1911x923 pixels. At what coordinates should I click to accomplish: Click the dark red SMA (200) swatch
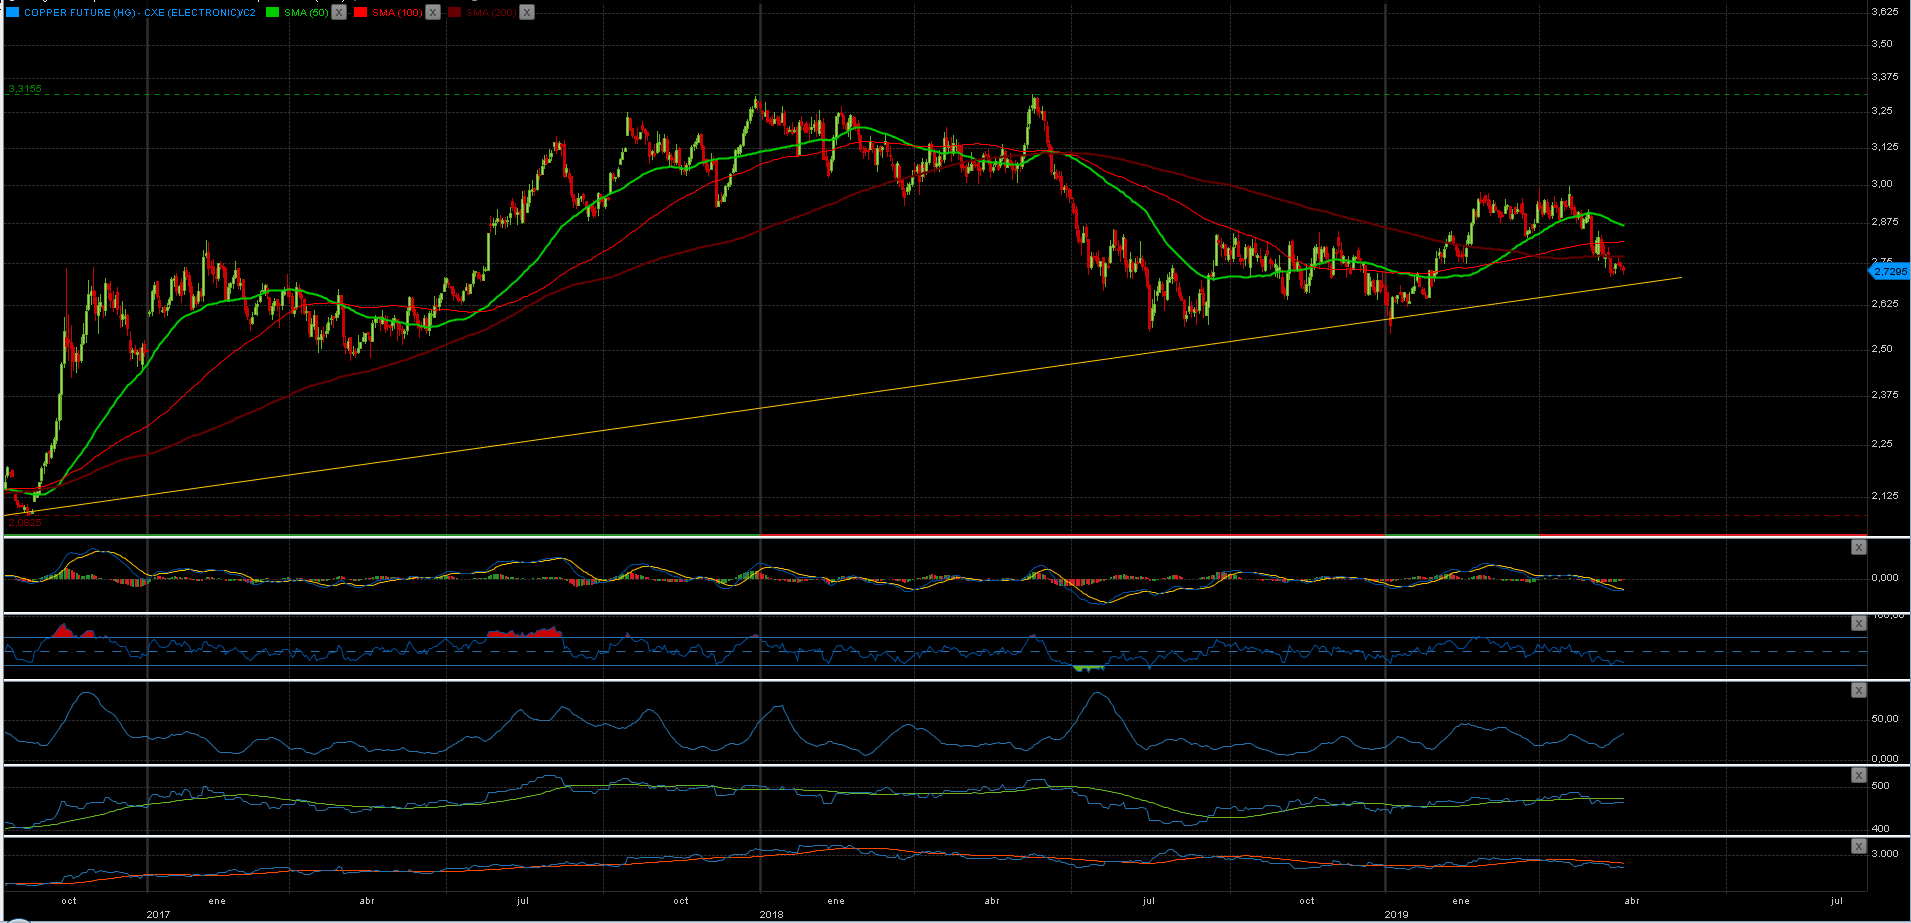pos(455,12)
